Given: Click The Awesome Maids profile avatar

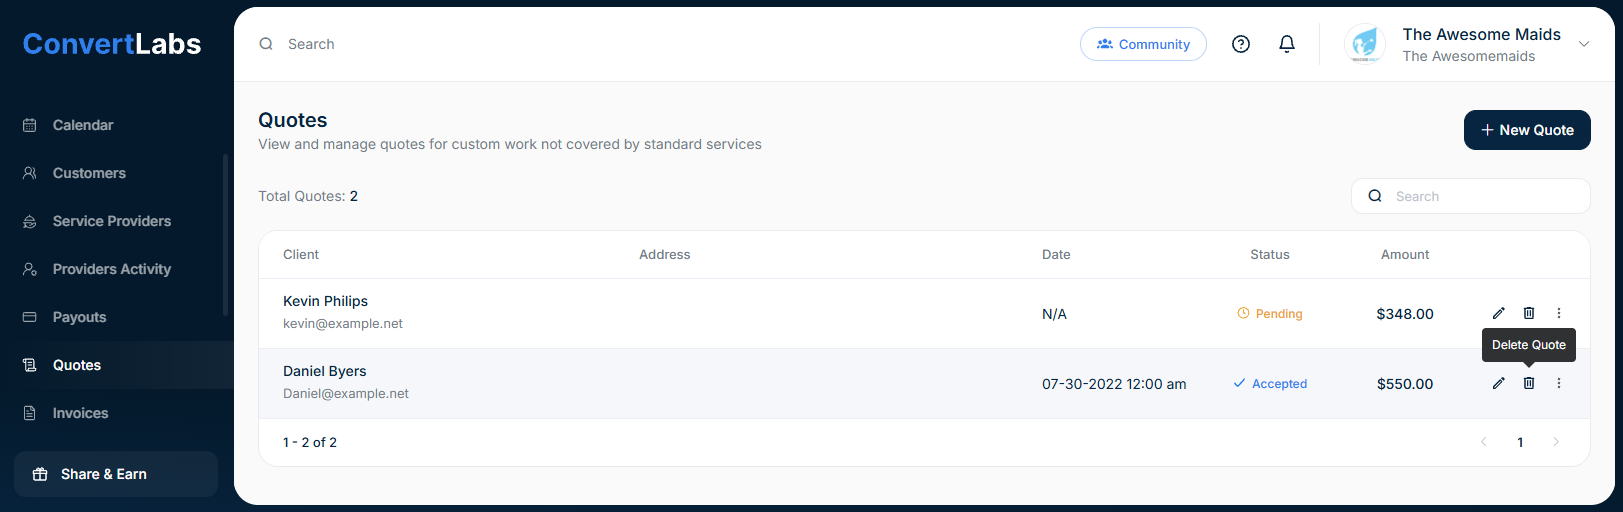Looking at the screenshot, I should (x=1365, y=44).
